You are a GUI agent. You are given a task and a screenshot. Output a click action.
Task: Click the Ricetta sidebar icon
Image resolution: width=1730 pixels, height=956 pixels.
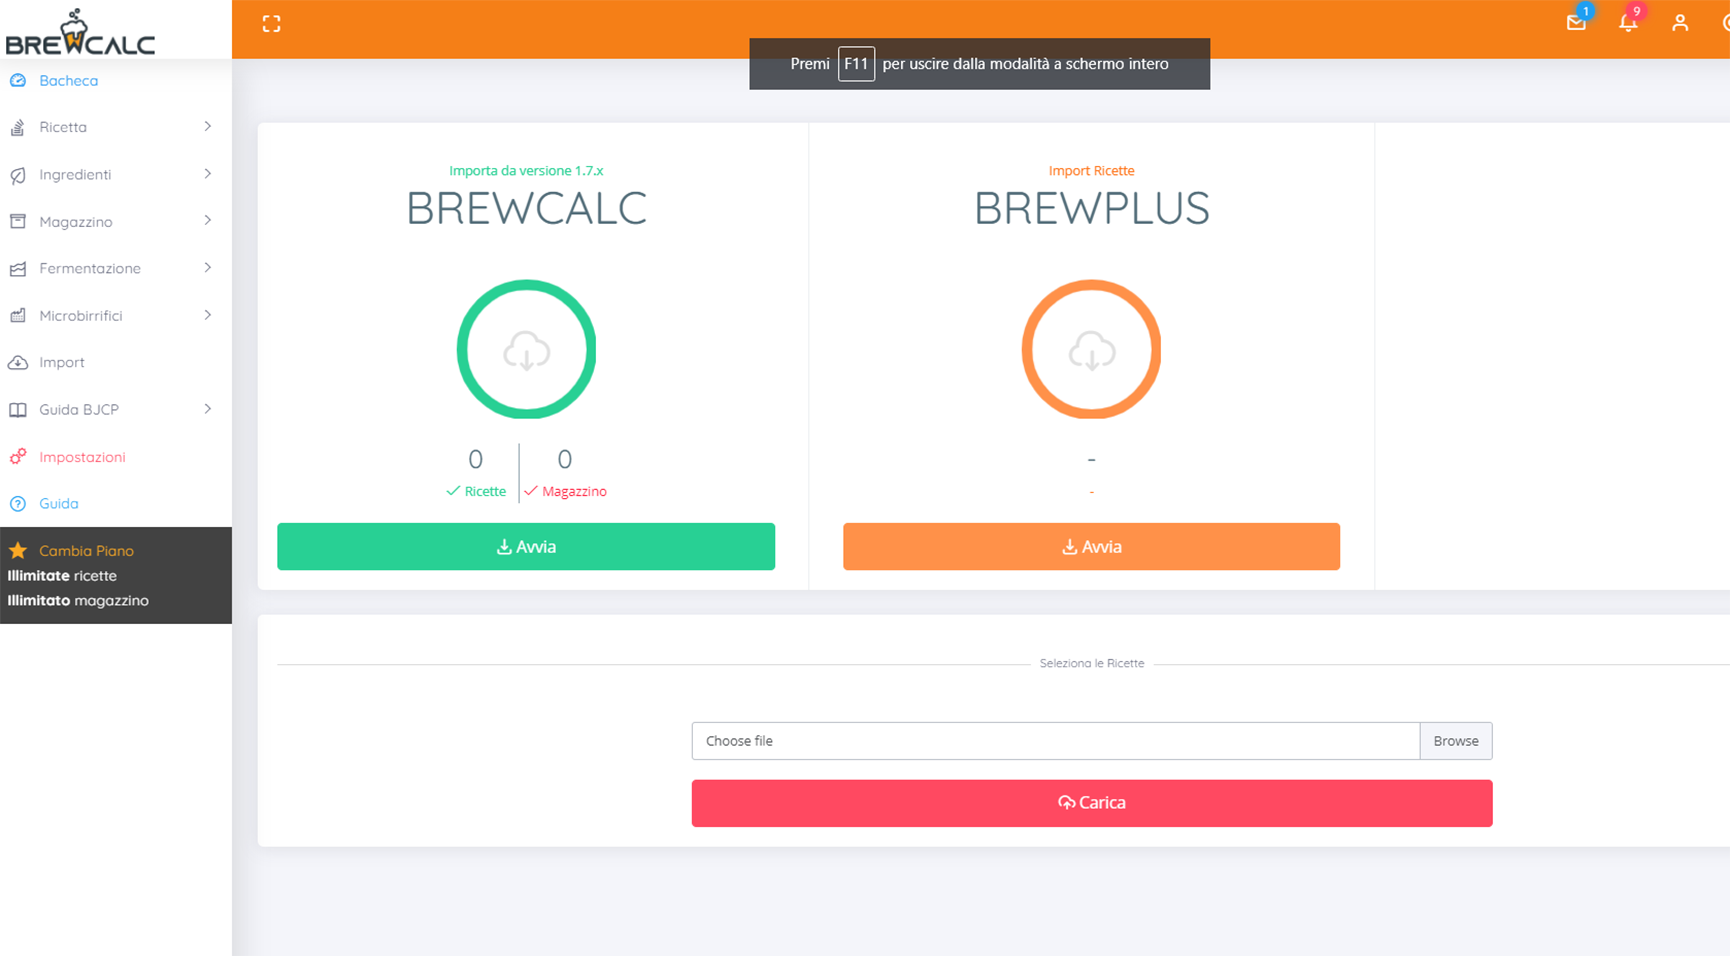[18, 127]
